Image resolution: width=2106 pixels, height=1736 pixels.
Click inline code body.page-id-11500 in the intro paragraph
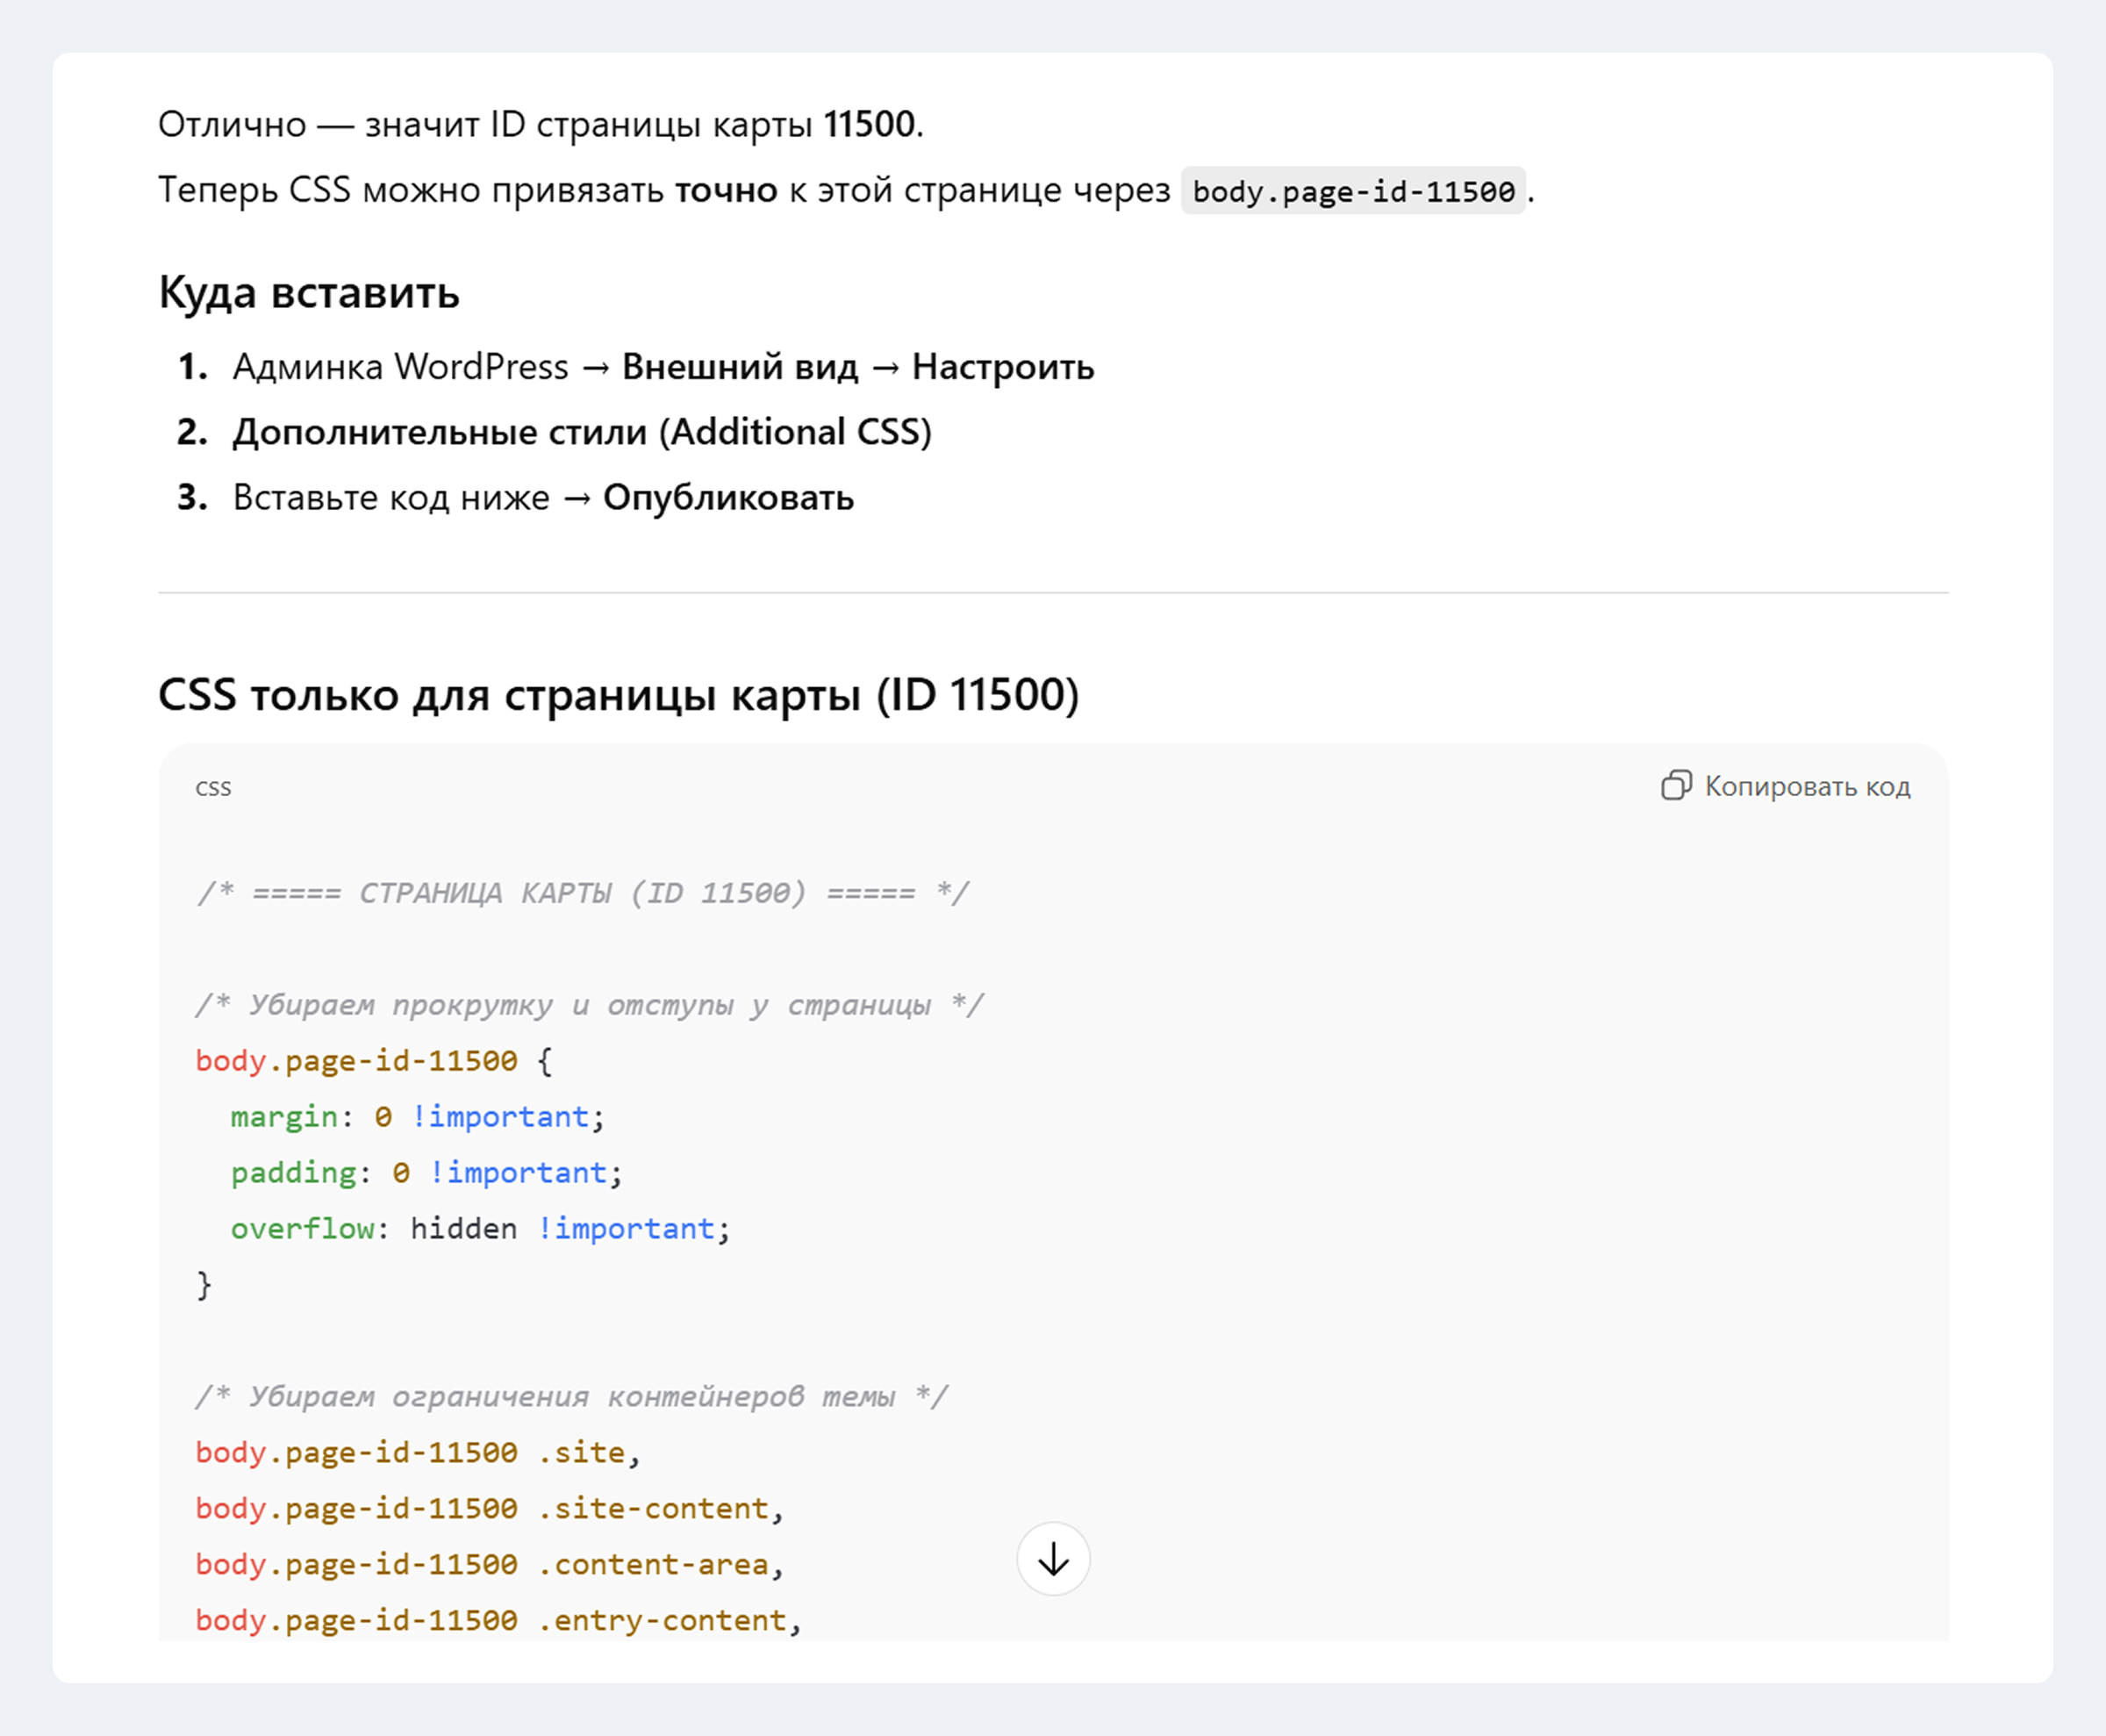(1353, 191)
